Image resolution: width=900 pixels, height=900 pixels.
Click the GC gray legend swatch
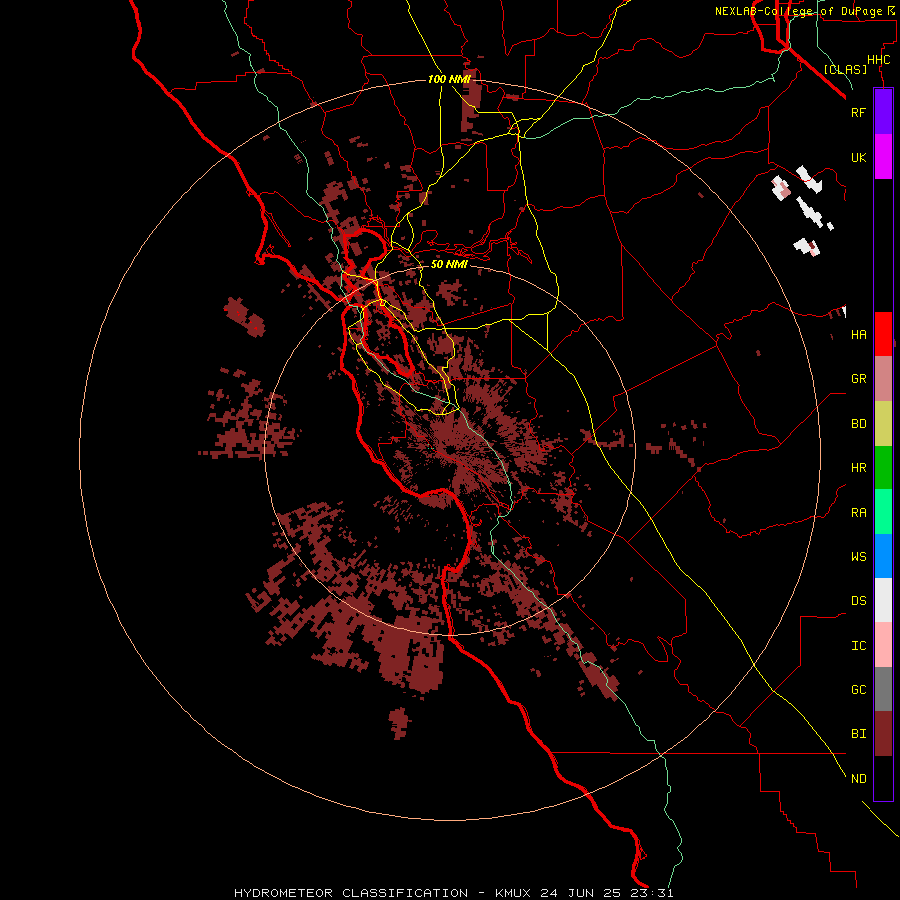coord(883,689)
